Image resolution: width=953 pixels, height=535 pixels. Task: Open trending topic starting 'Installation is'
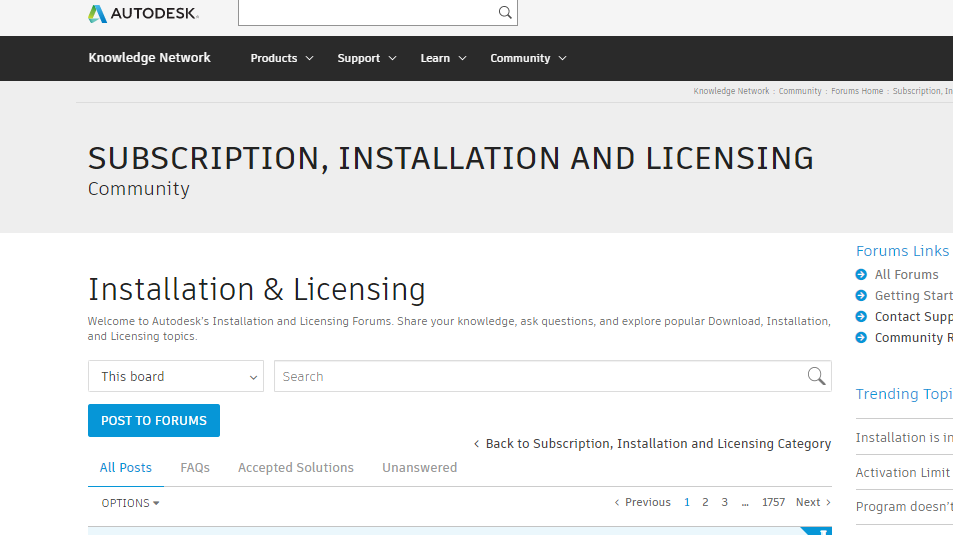coord(904,438)
